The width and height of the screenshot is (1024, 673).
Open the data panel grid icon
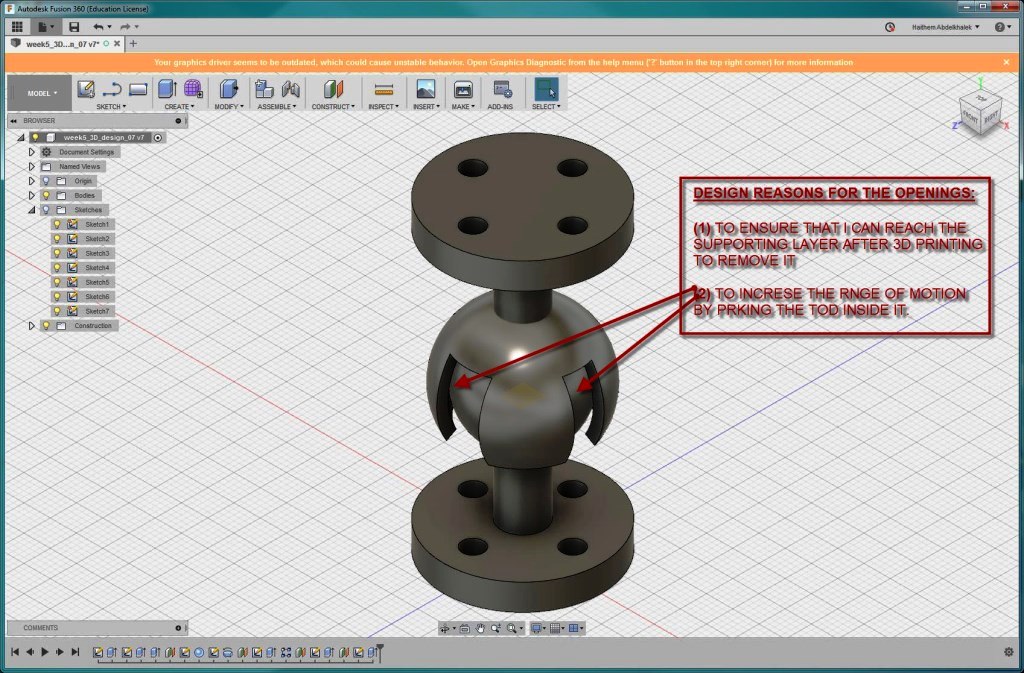(x=18, y=27)
